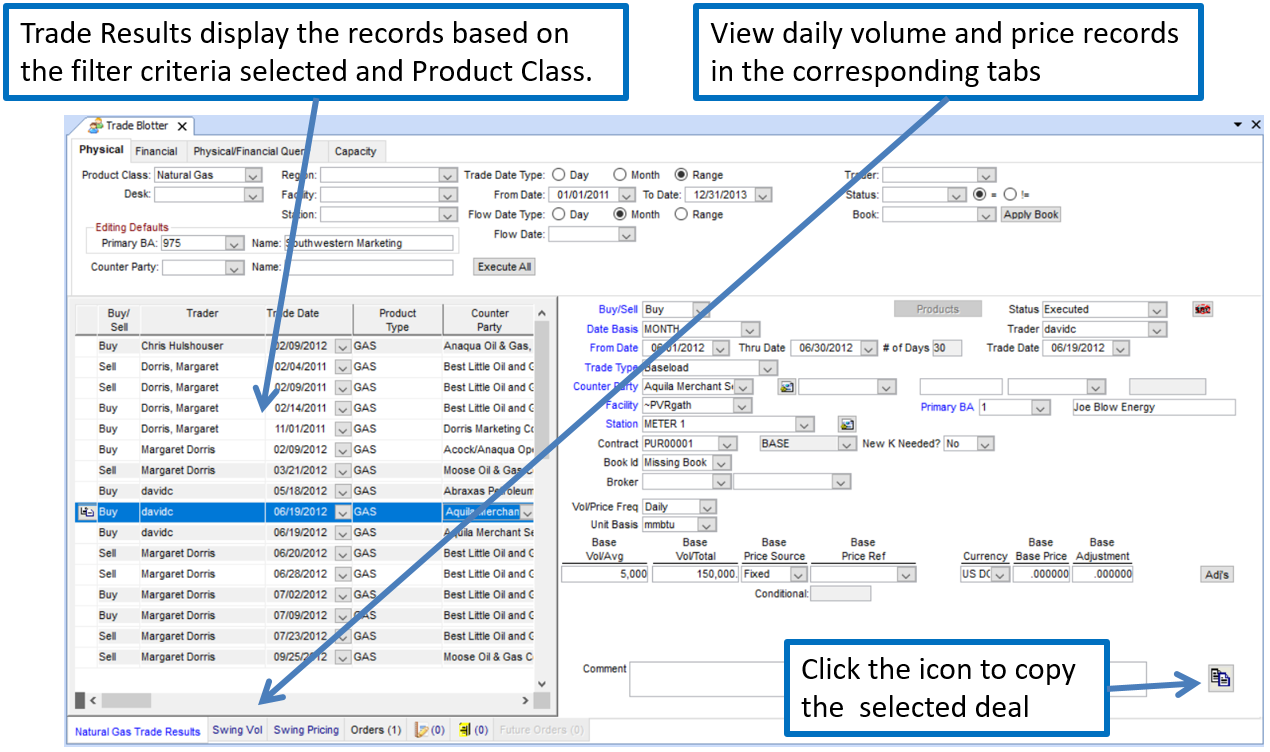Screen dimensions: 1270x752
Task: Click the Trade Blotter tab icon
Action: pyautogui.click(x=95, y=126)
